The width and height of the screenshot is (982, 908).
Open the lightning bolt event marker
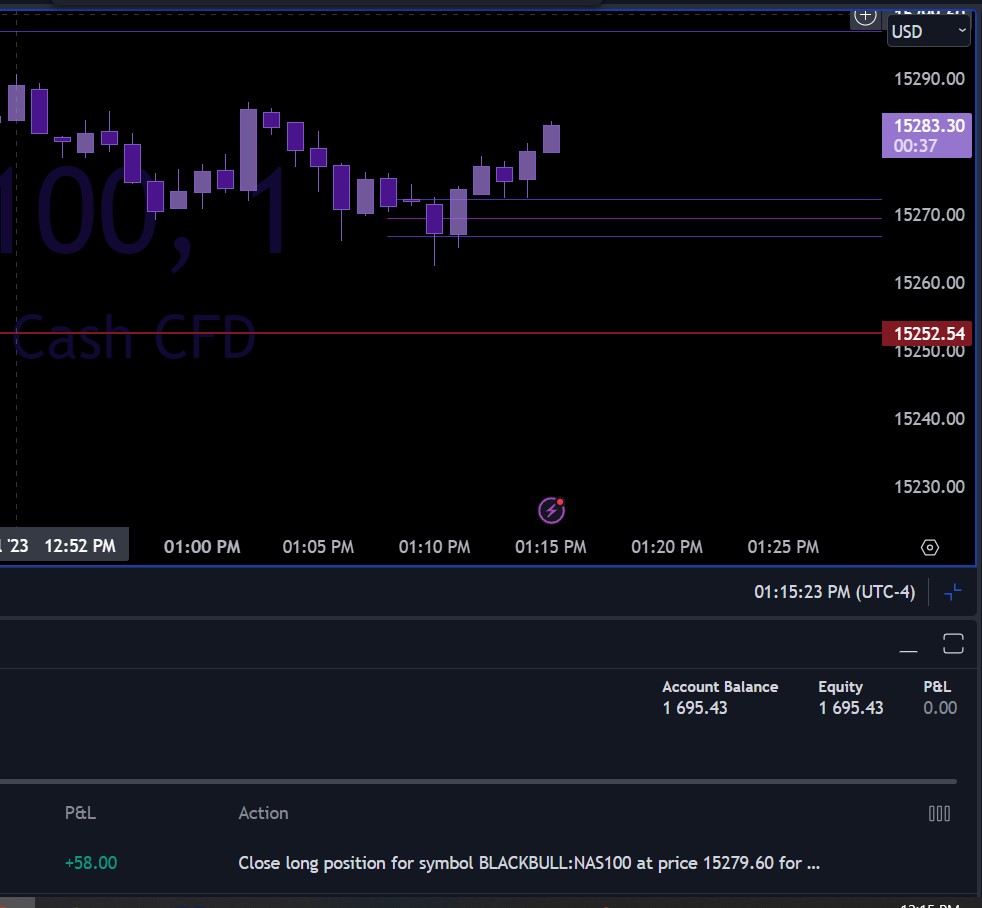551,510
